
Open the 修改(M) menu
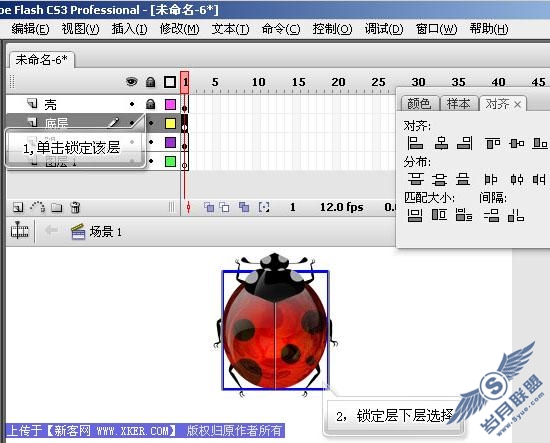point(179,29)
